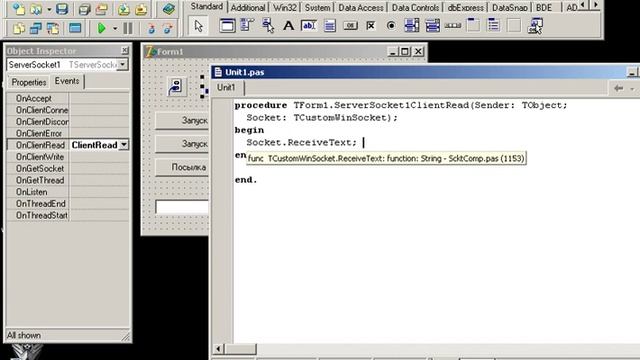
Task: Pick the GroupBox component
Action: [473, 26]
